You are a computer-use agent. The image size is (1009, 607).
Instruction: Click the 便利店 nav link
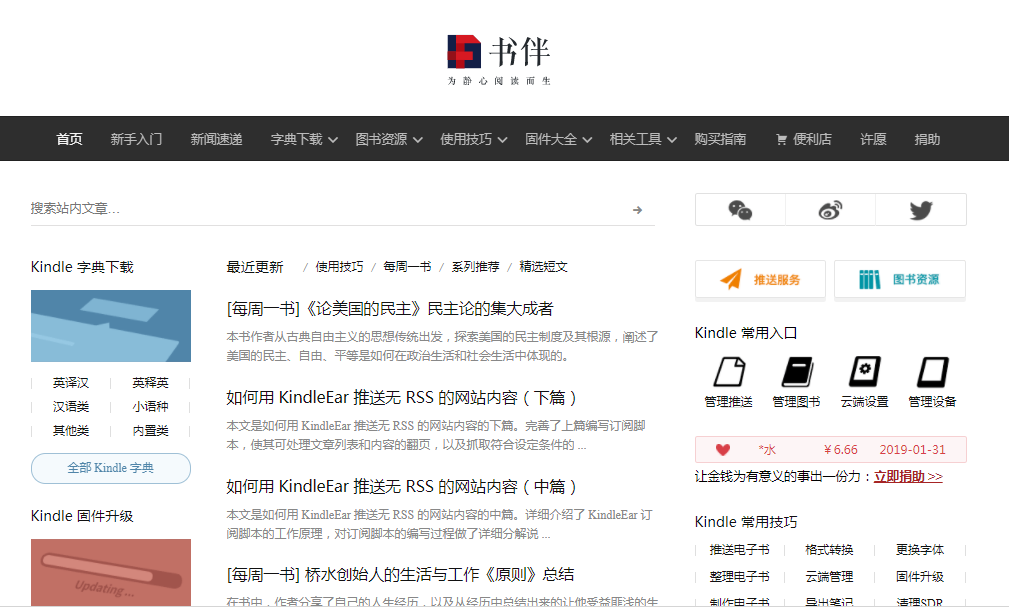[812, 139]
